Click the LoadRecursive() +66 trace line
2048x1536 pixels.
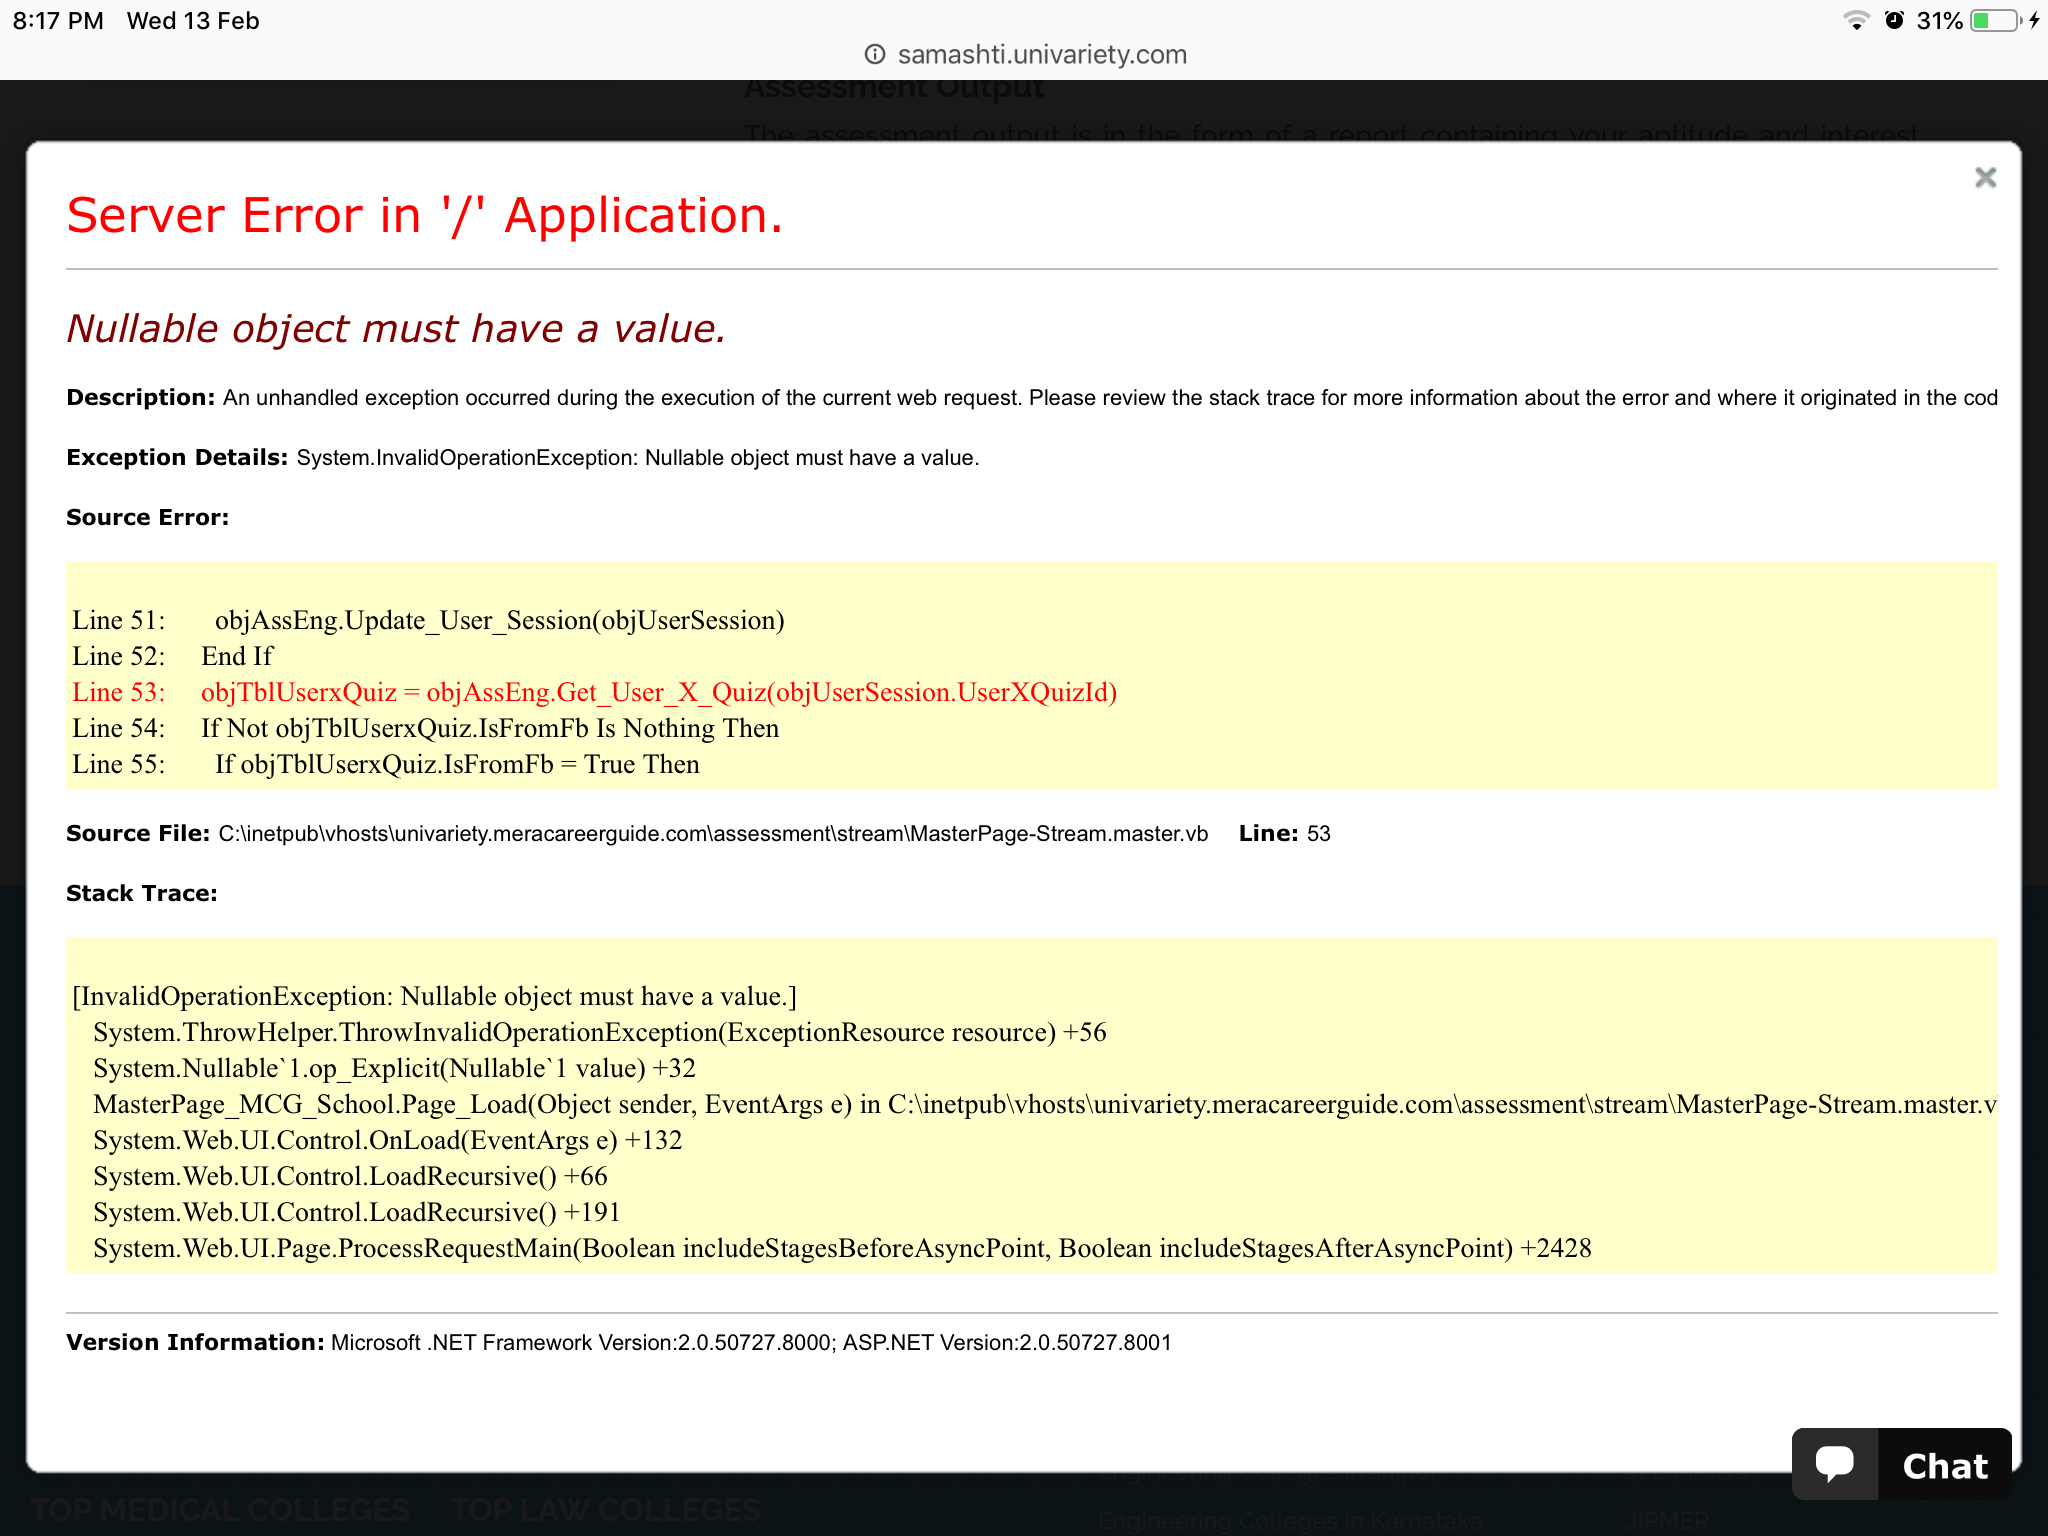point(350,1176)
